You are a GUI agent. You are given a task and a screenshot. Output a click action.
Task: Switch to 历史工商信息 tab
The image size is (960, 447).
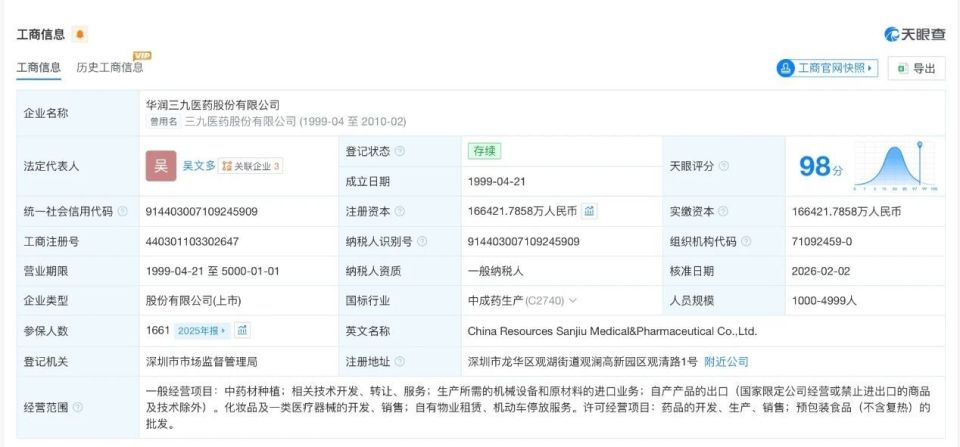(110, 67)
